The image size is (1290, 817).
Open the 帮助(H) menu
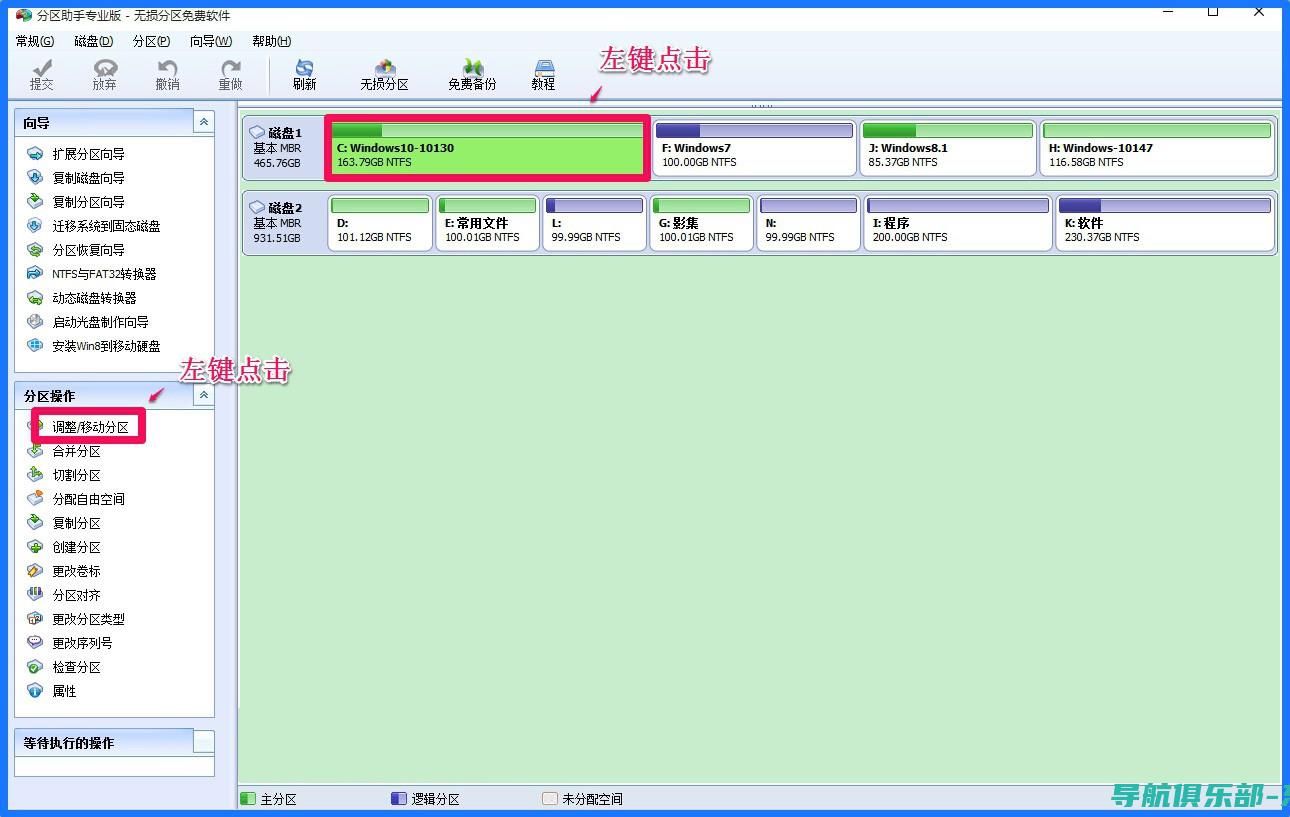(272, 41)
